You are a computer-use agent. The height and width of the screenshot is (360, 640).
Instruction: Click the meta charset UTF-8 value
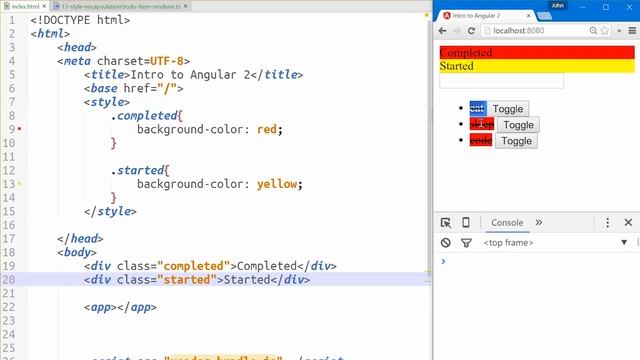coord(167,61)
